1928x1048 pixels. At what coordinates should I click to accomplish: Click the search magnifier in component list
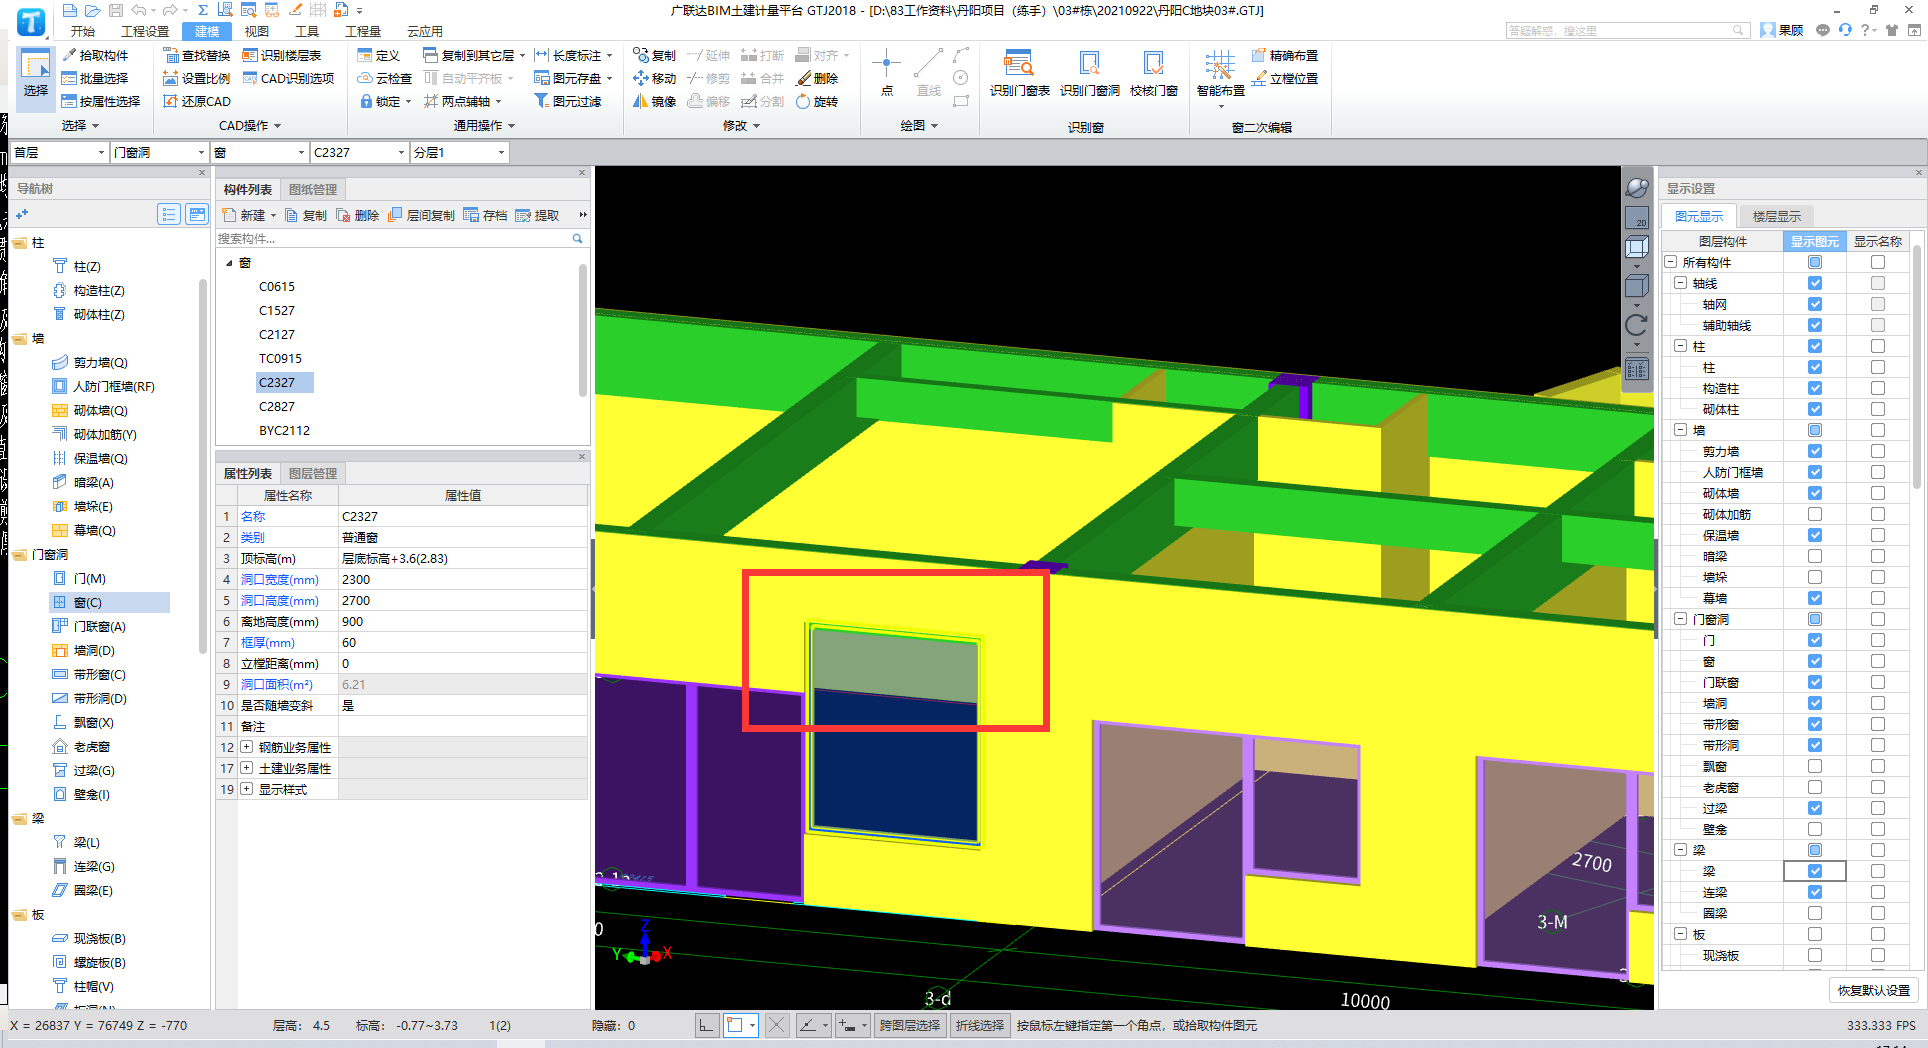(577, 238)
